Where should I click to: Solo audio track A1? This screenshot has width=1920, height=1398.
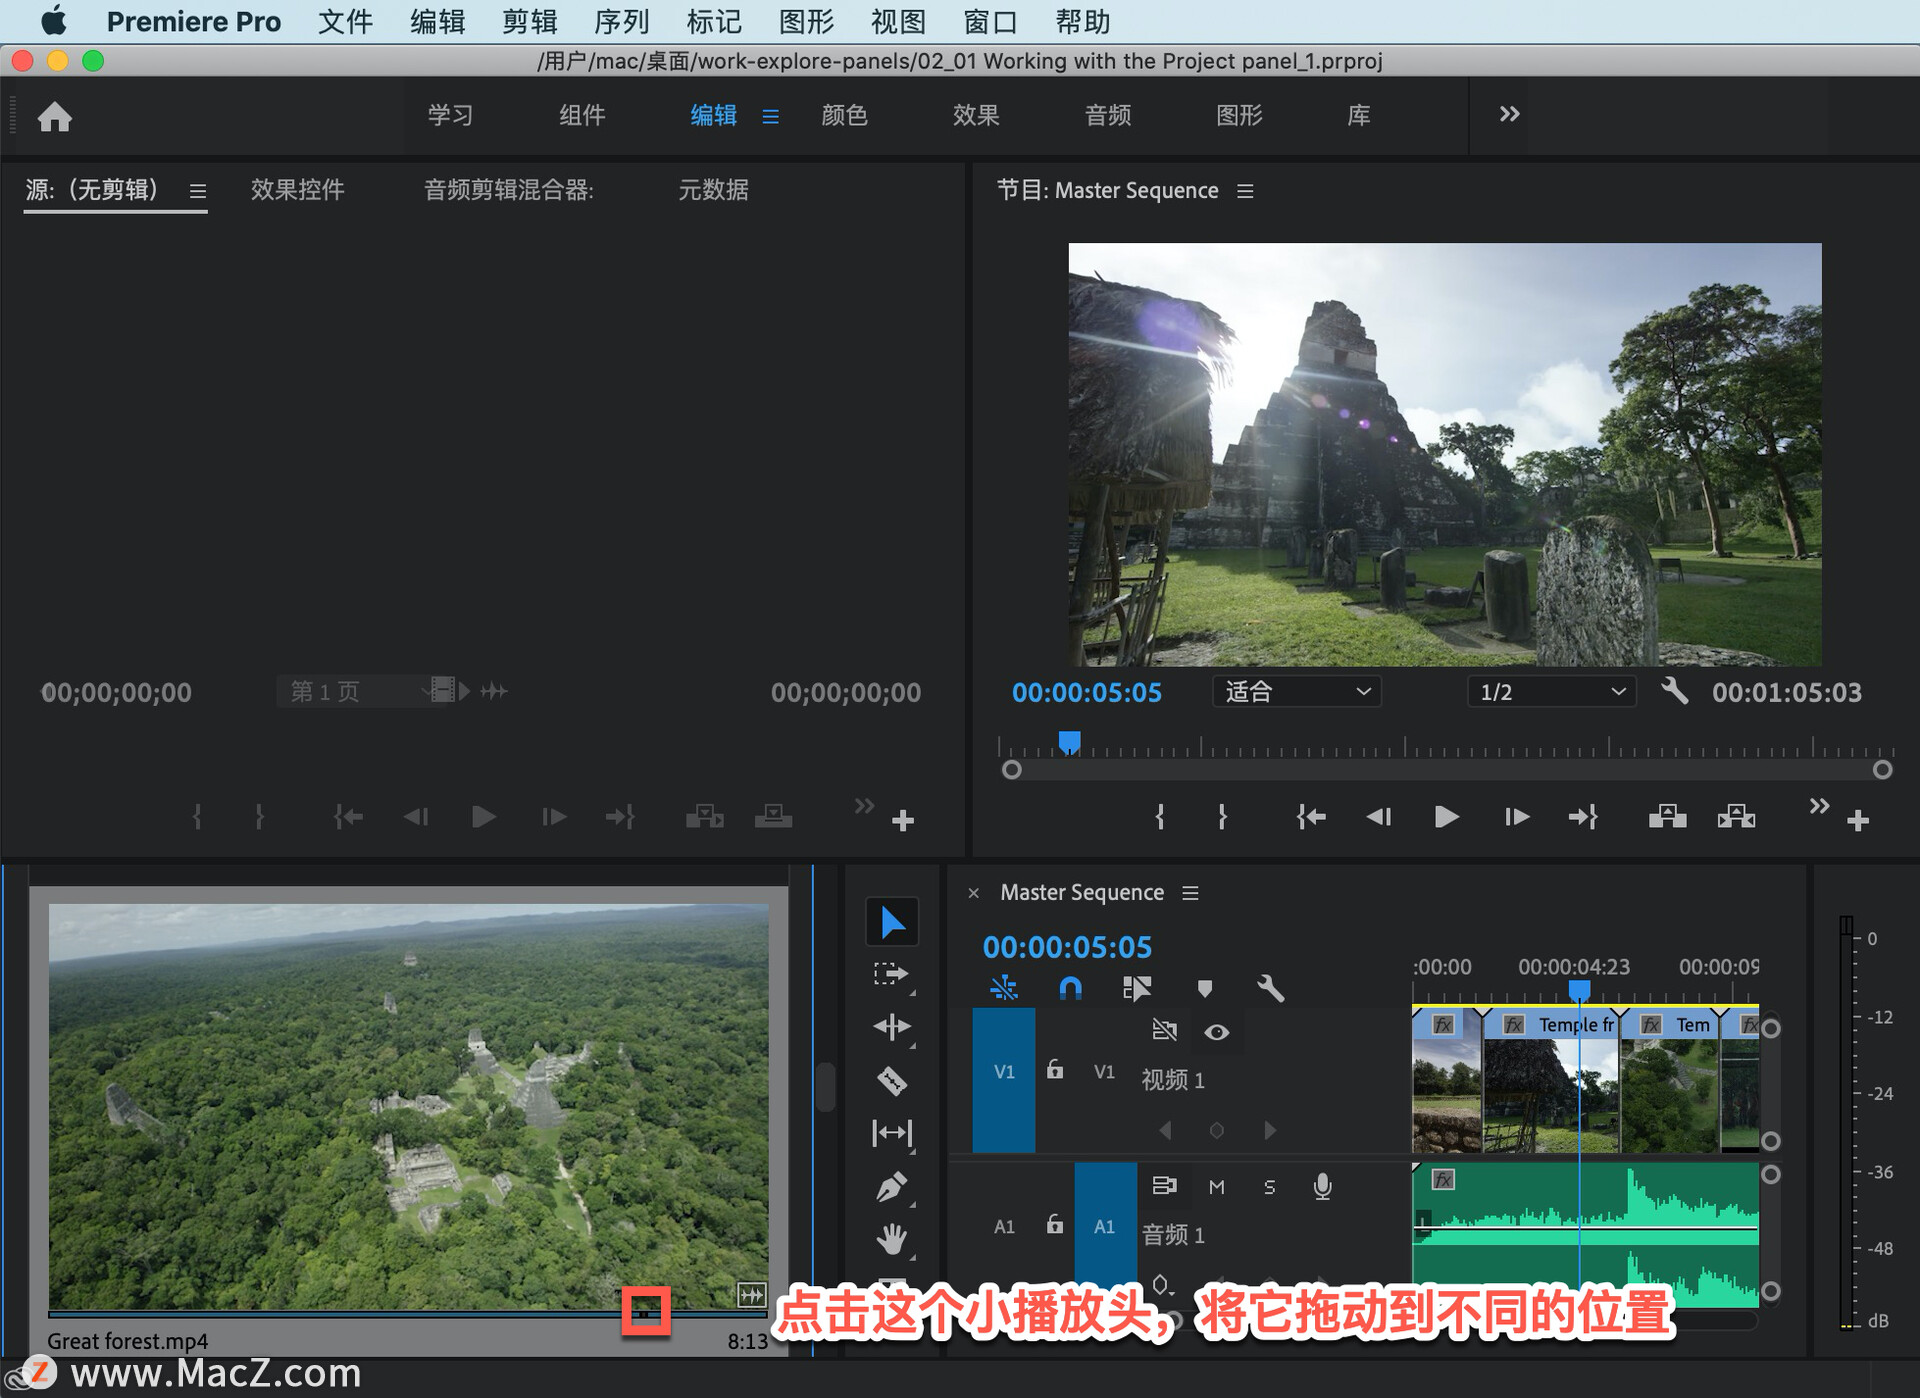click(x=1269, y=1187)
